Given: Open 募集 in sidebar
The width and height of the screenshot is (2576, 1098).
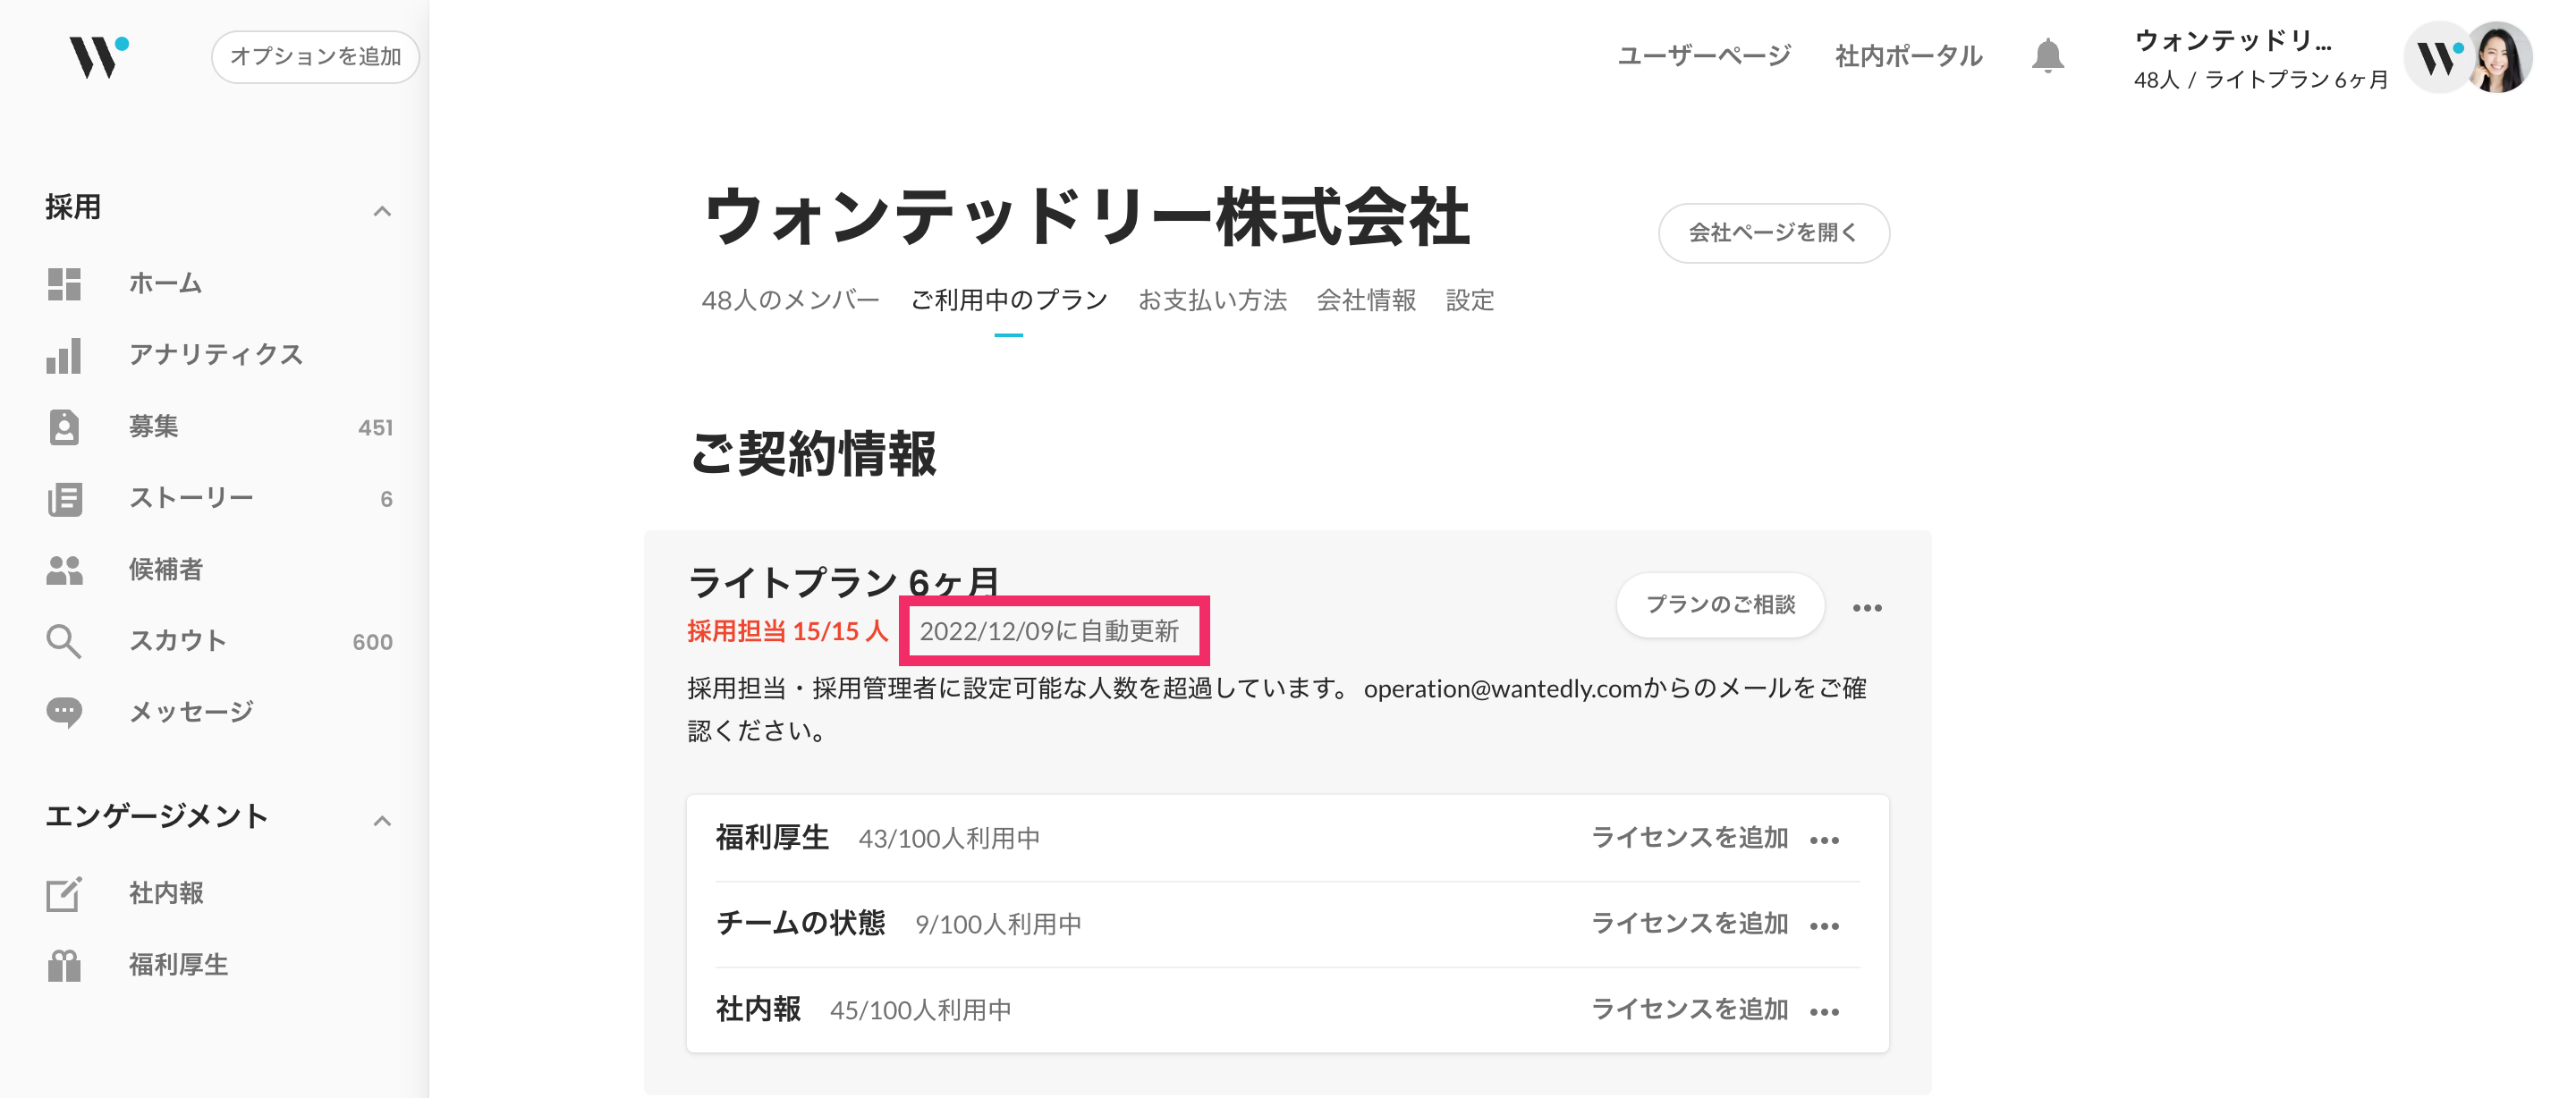Looking at the screenshot, I should (x=153, y=427).
